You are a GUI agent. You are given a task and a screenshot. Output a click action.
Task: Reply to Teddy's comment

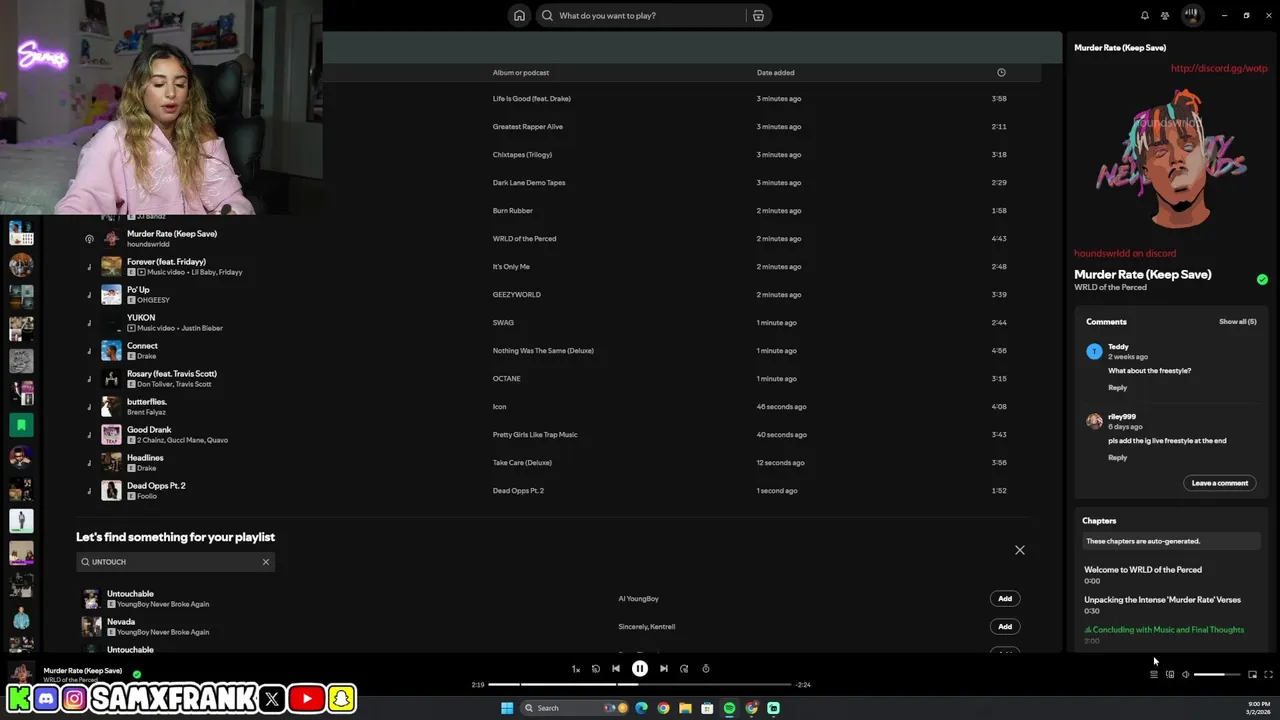pyautogui.click(x=1117, y=388)
